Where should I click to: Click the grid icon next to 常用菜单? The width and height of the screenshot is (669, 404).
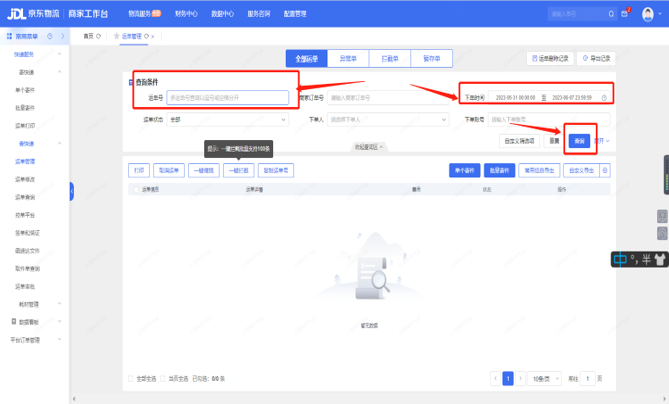pos(9,36)
